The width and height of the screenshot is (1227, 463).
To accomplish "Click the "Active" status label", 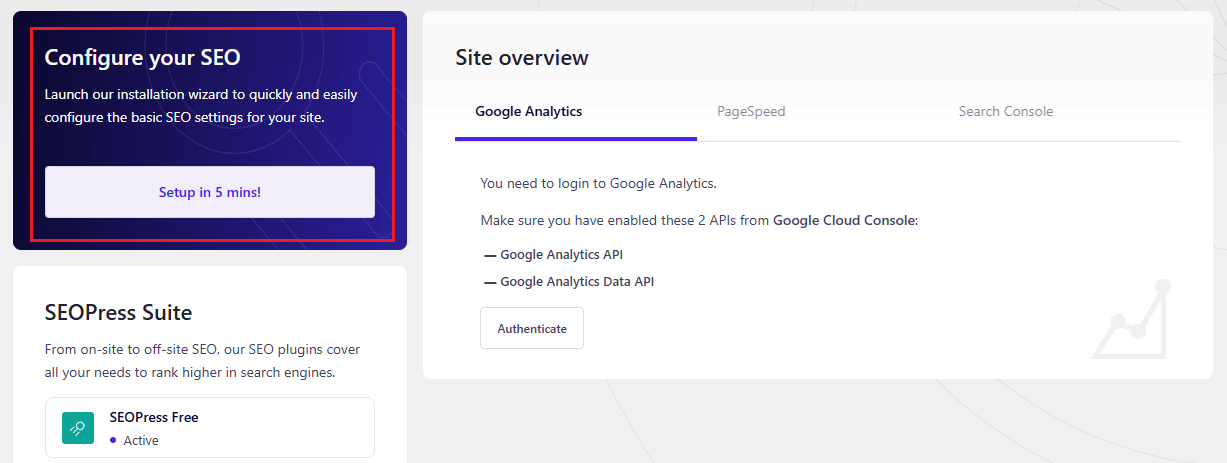I will 141,440.
